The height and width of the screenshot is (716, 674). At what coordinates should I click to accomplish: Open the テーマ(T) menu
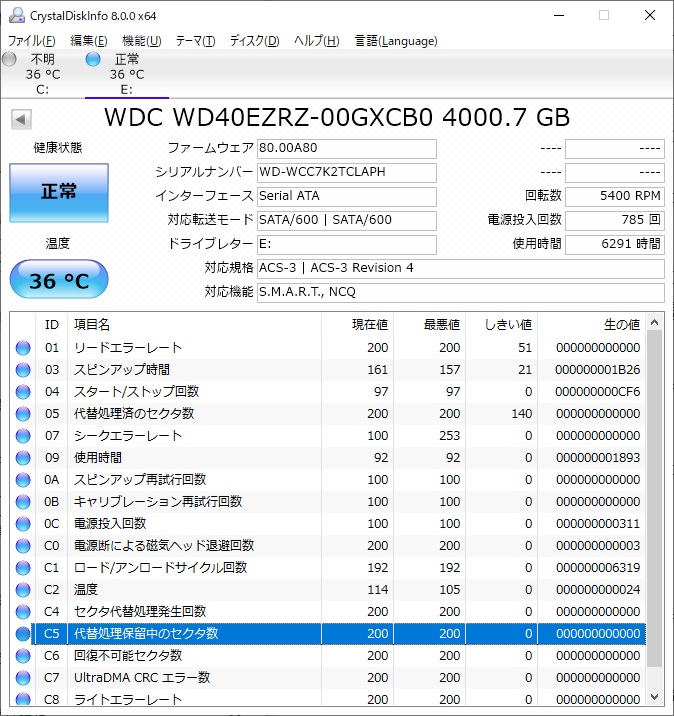tap(195, 41)
